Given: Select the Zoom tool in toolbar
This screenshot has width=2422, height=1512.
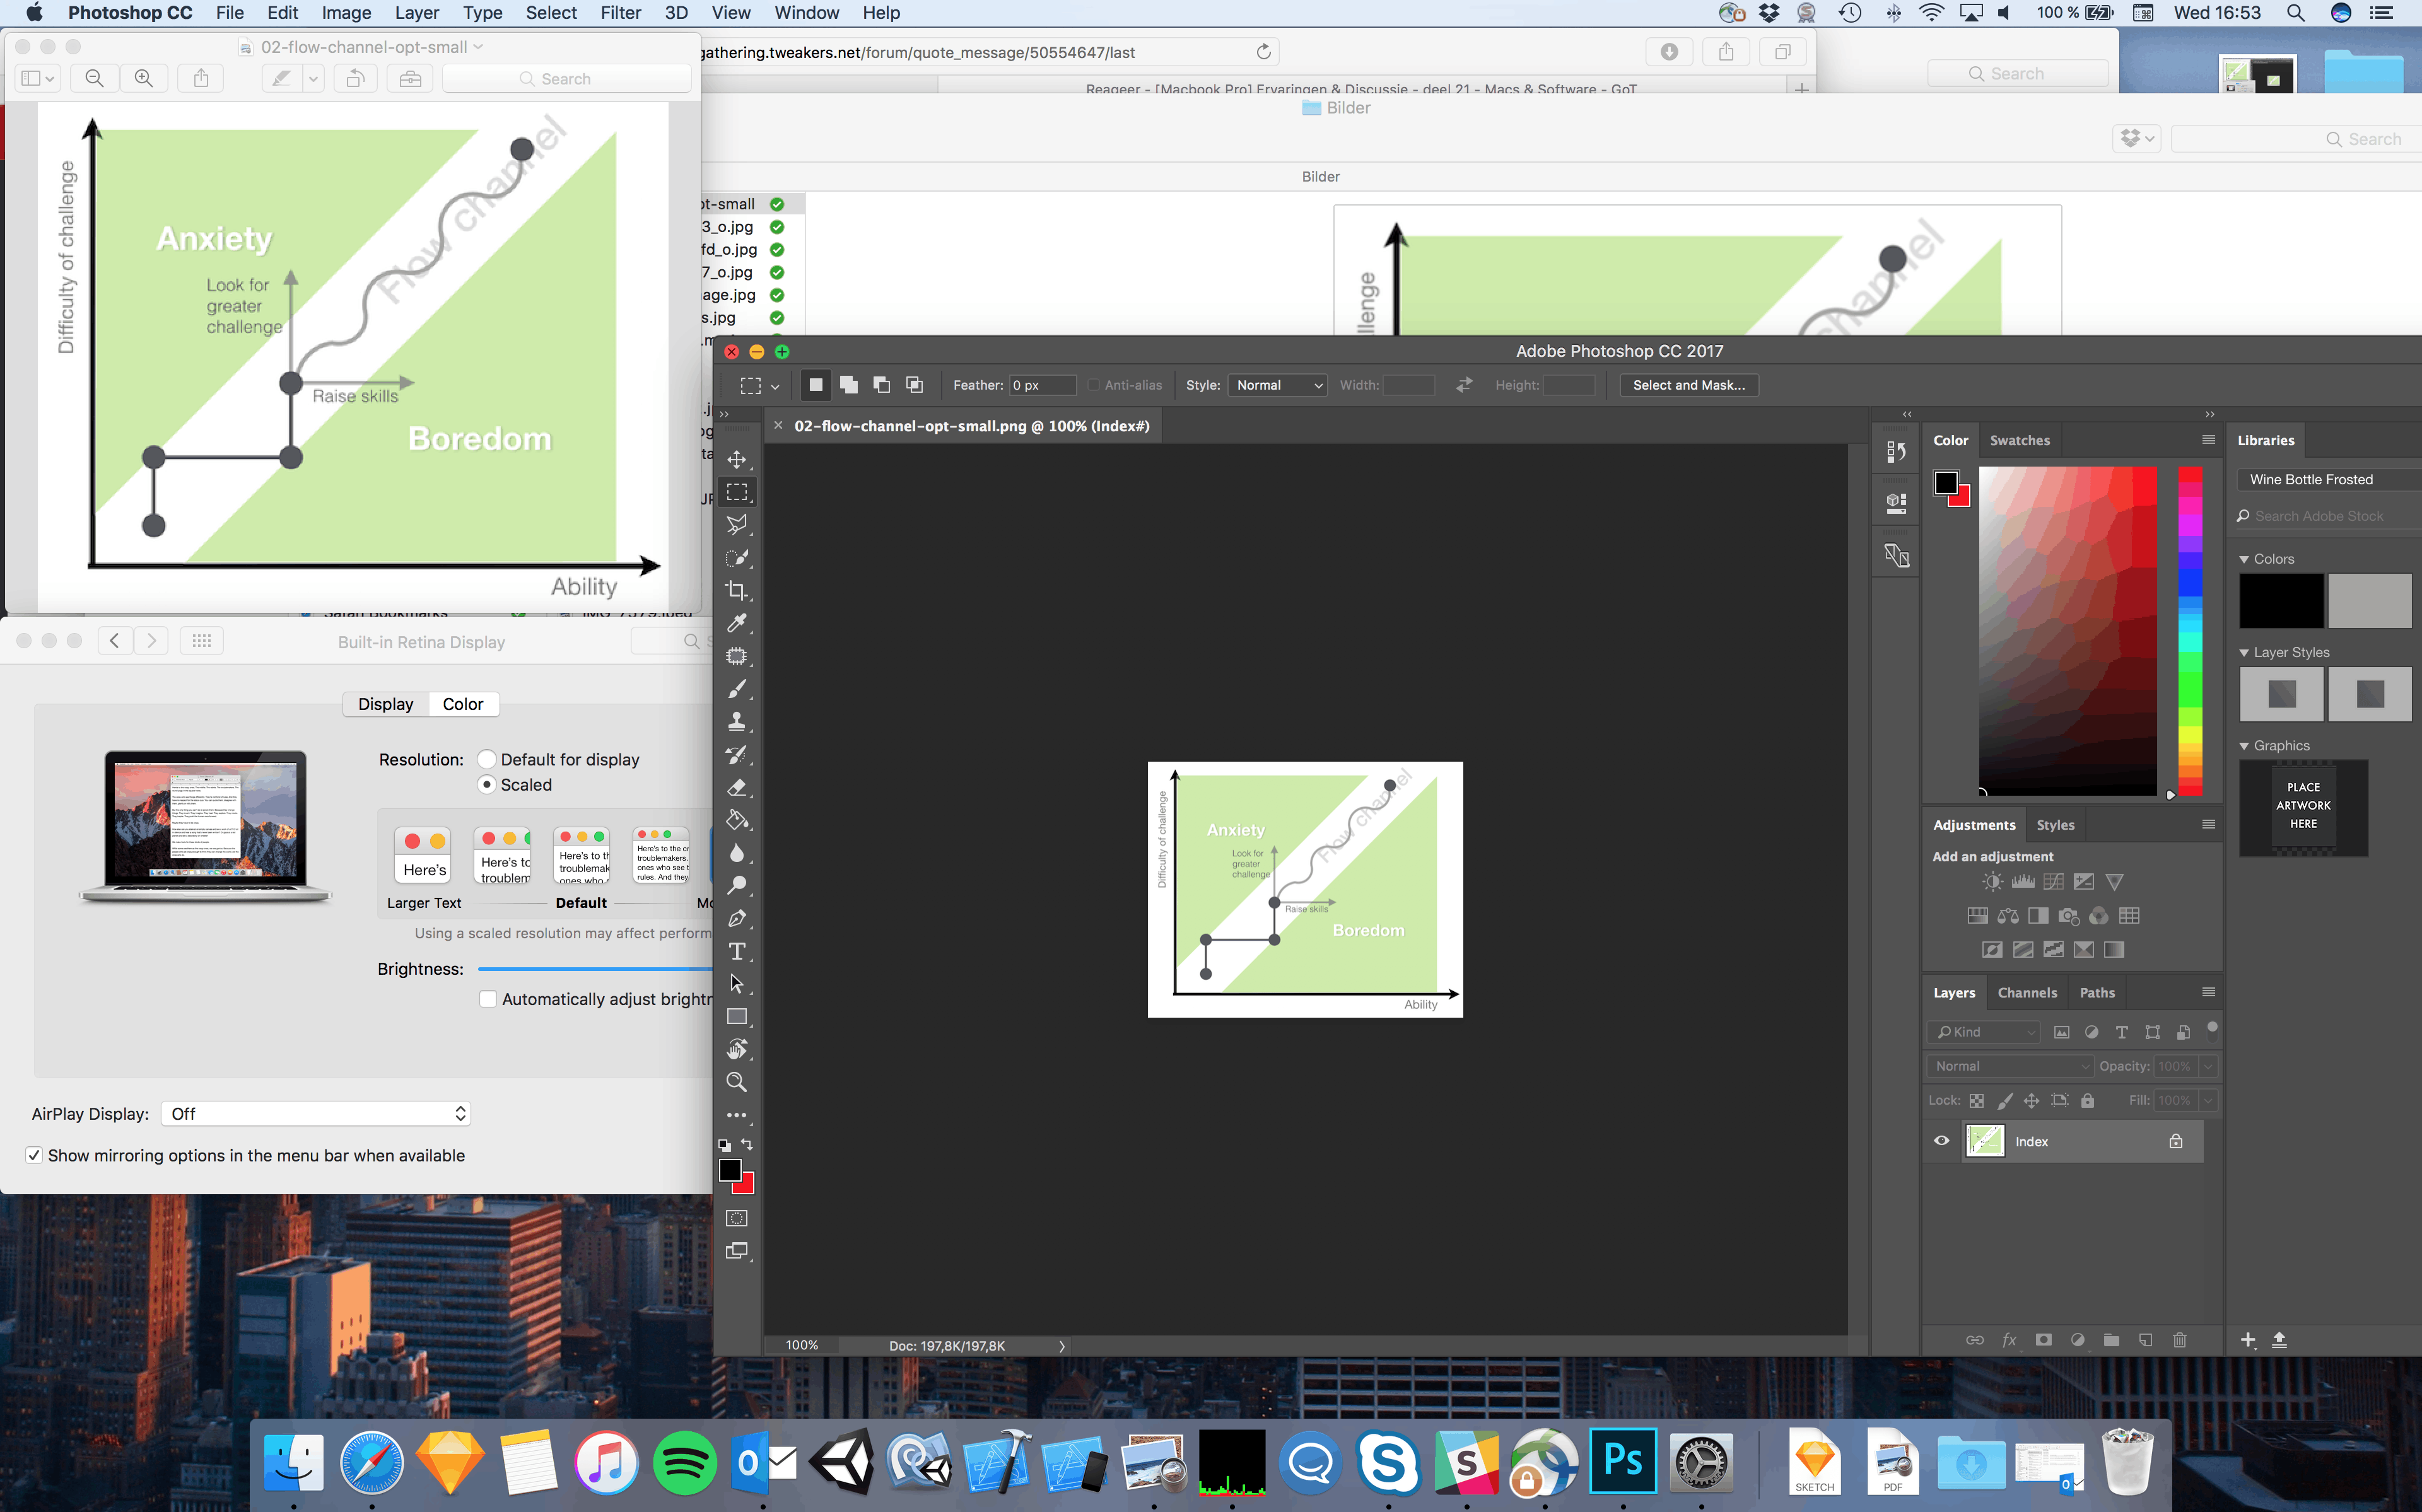Looking at the screenshot, I should click(x=737, y=1082).
